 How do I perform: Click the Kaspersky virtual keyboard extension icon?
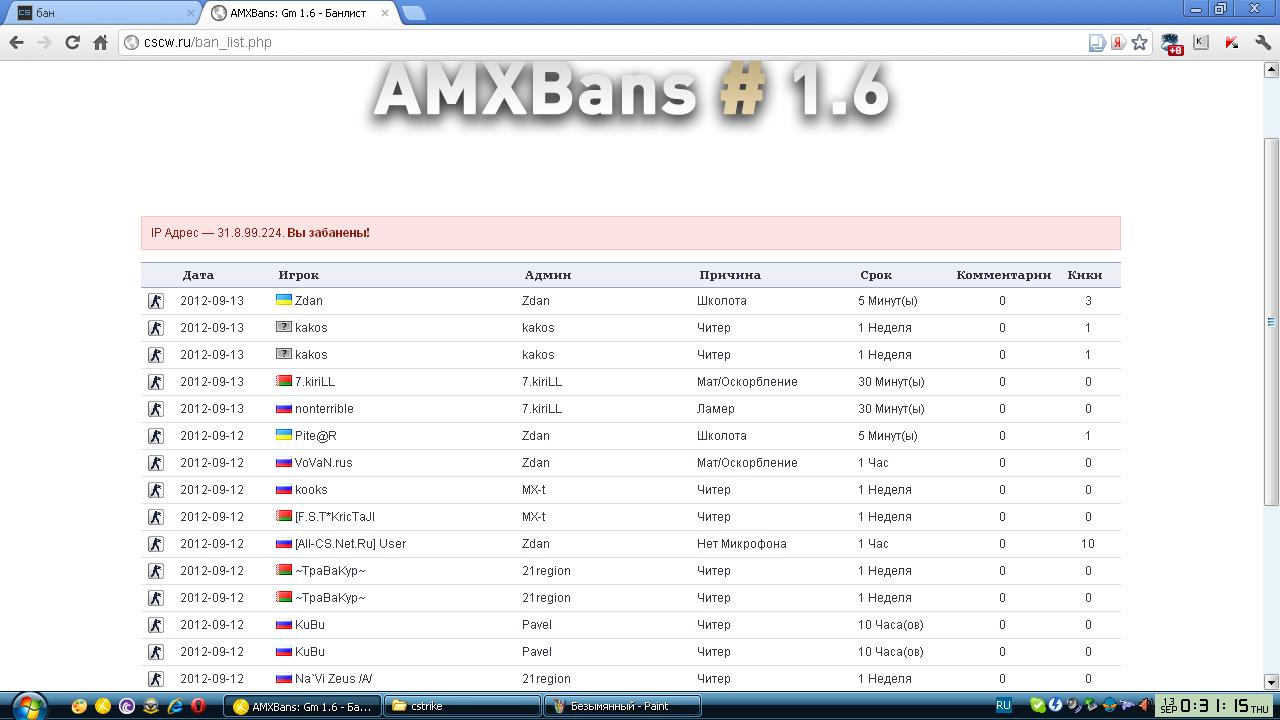click(1201, 42)
